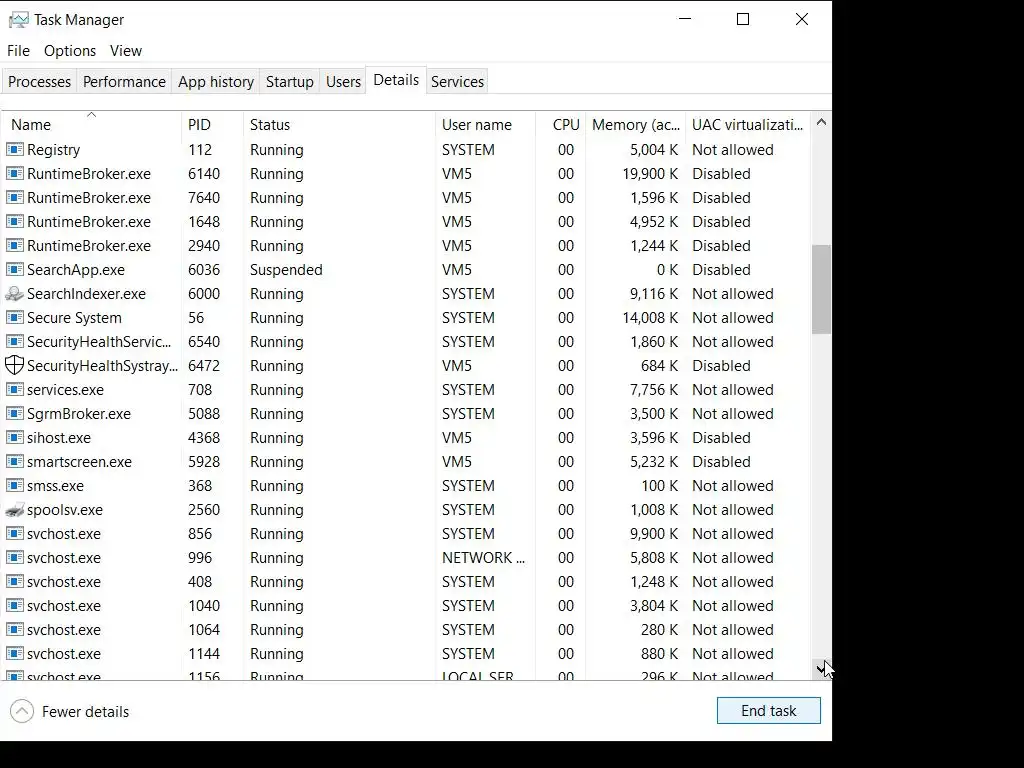This screenshot has width=1024, height=768.
Task: Click the scrollbar down arrow
Action: click(x=822, y=668)
